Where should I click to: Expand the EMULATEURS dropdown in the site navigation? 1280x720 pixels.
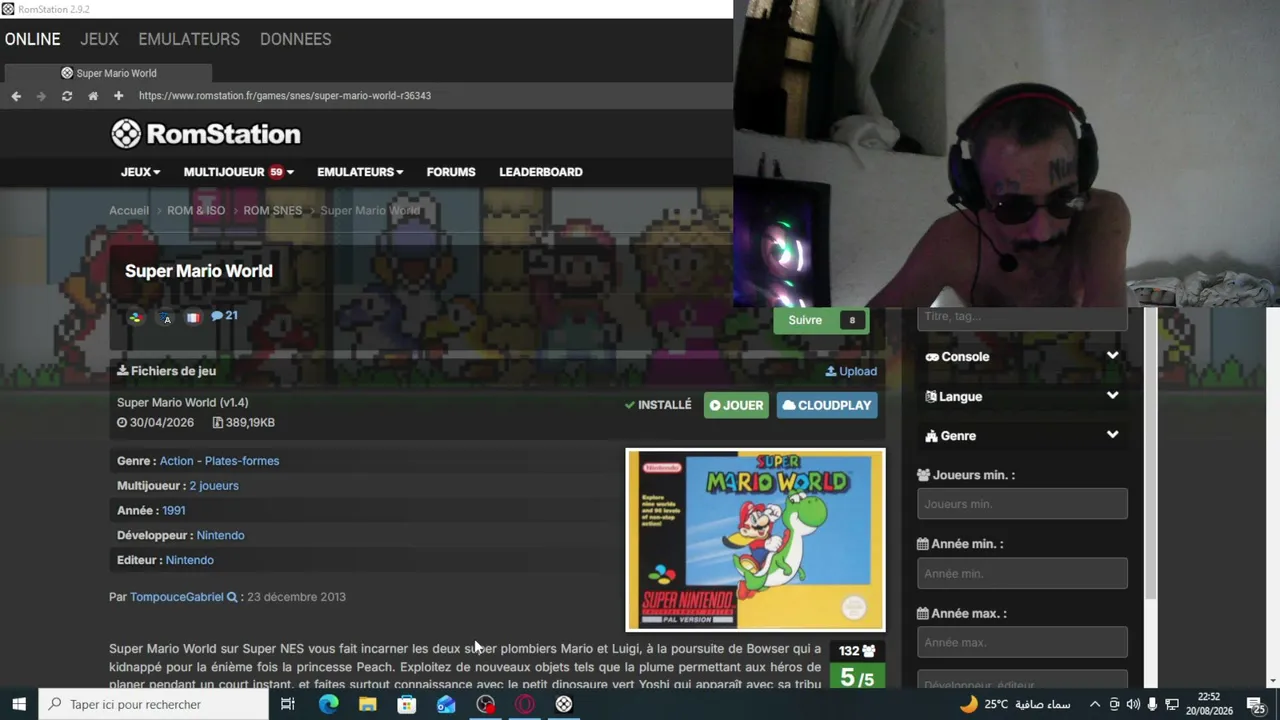coord(360,172)
